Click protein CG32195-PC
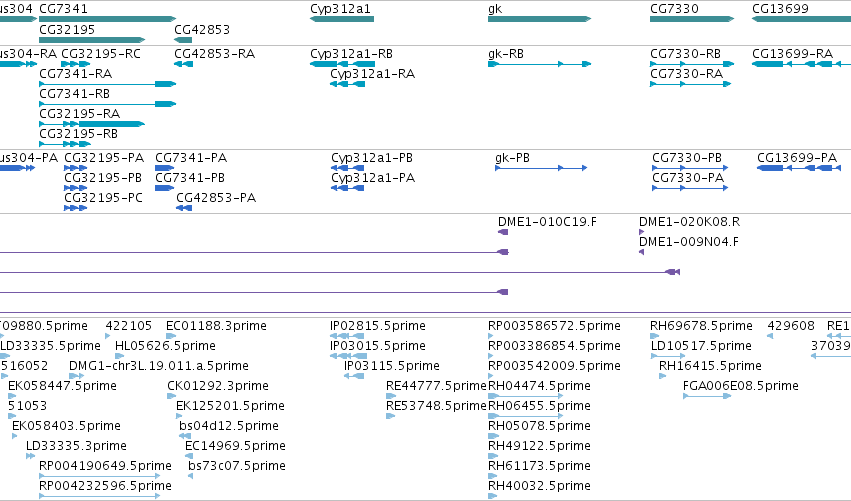 [75, 208]
